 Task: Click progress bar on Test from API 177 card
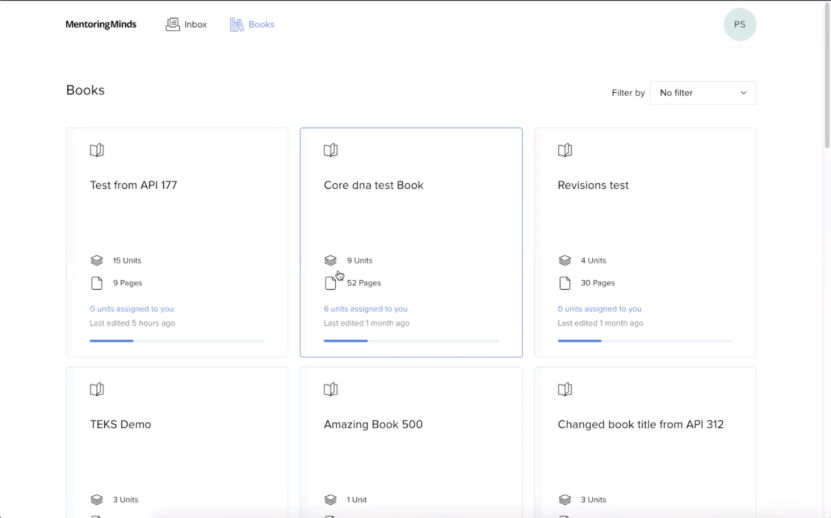tap(177, 341)
